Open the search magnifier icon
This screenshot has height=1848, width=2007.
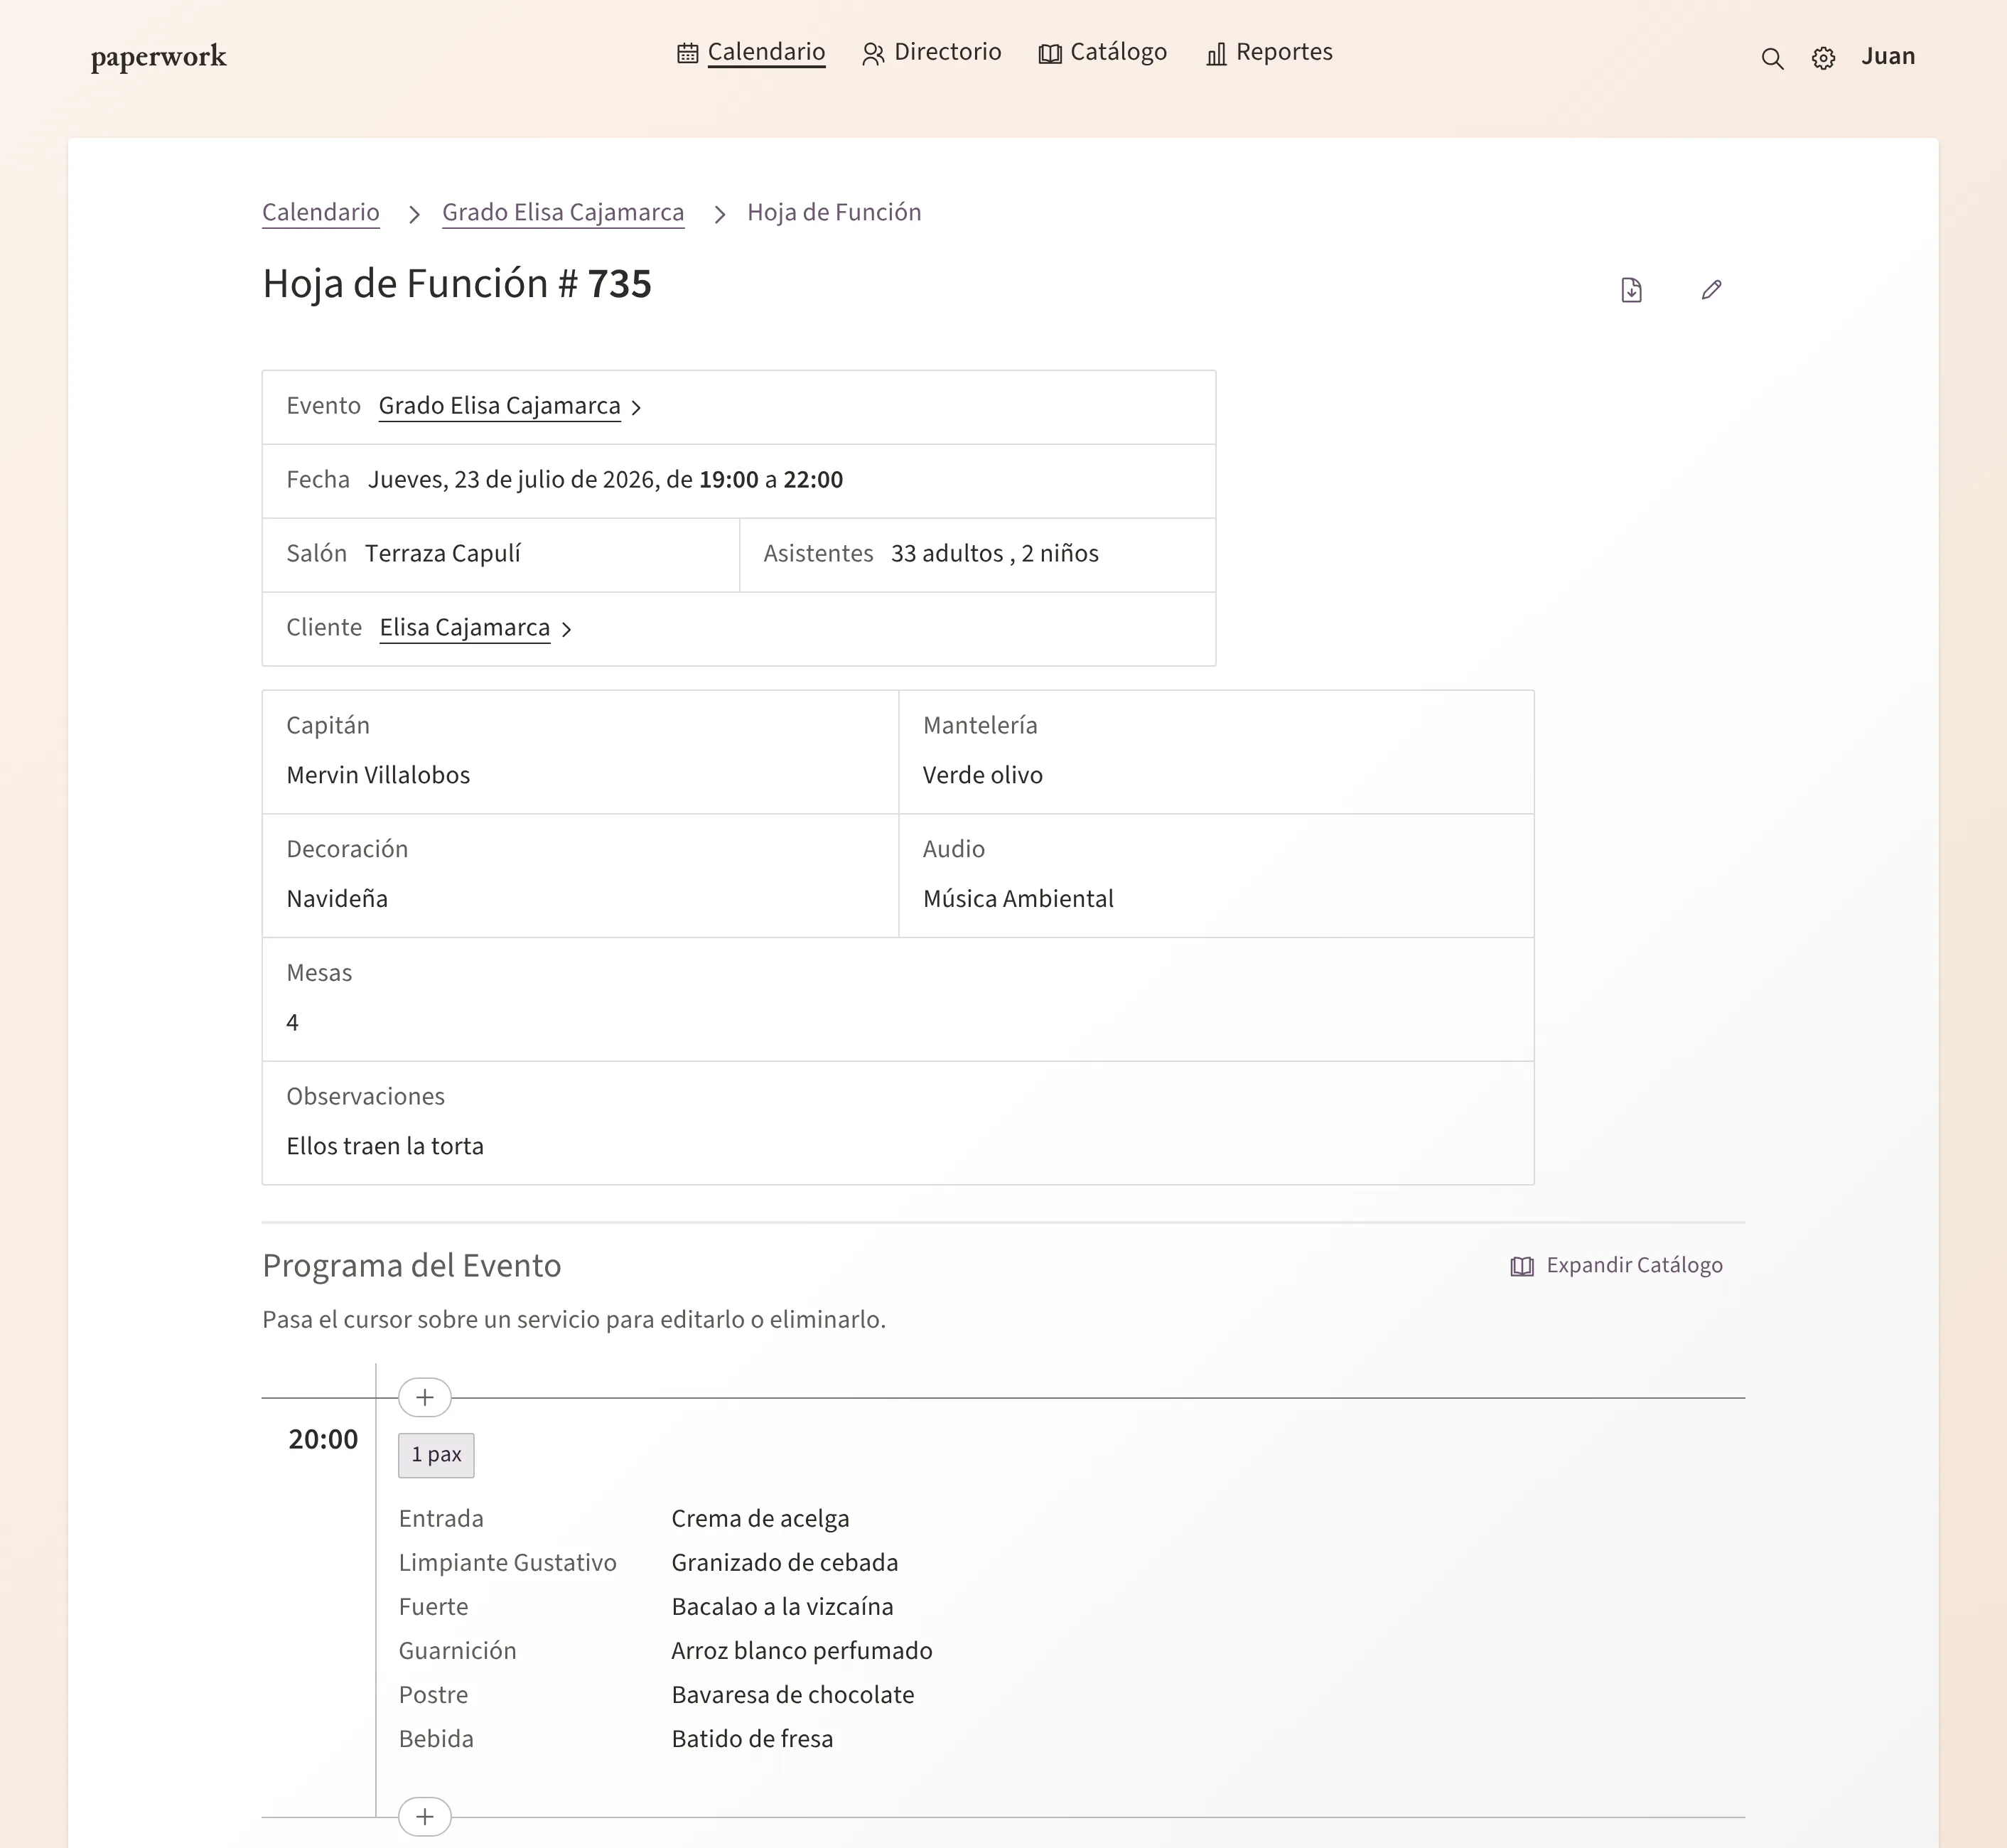pos(1772,58)
